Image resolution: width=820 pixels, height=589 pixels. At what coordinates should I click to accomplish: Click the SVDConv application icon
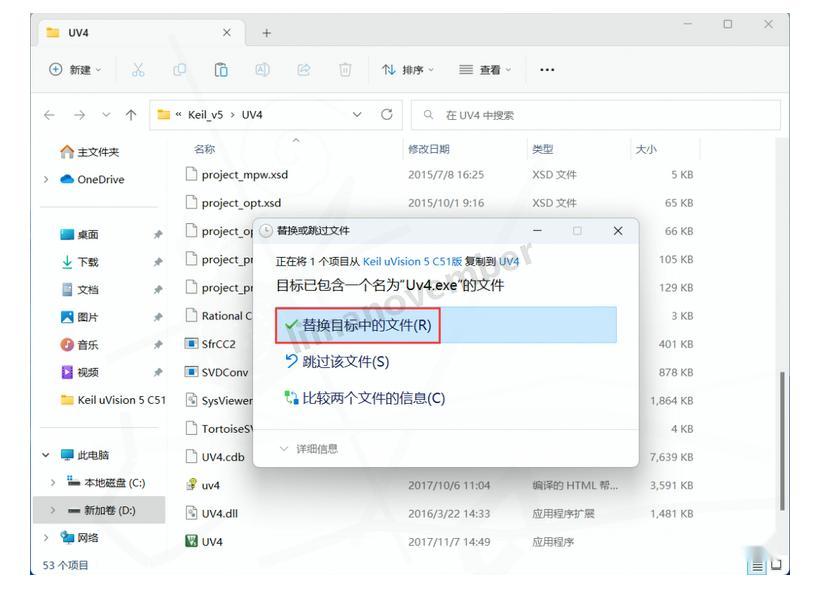tap(191, 372)
